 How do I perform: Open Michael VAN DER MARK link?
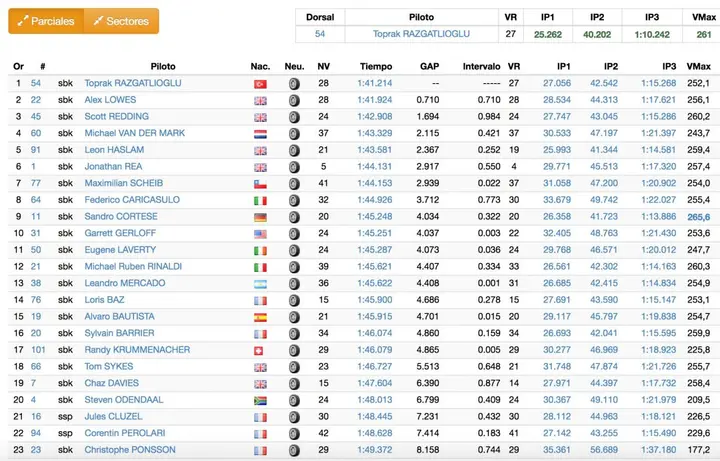135,133
